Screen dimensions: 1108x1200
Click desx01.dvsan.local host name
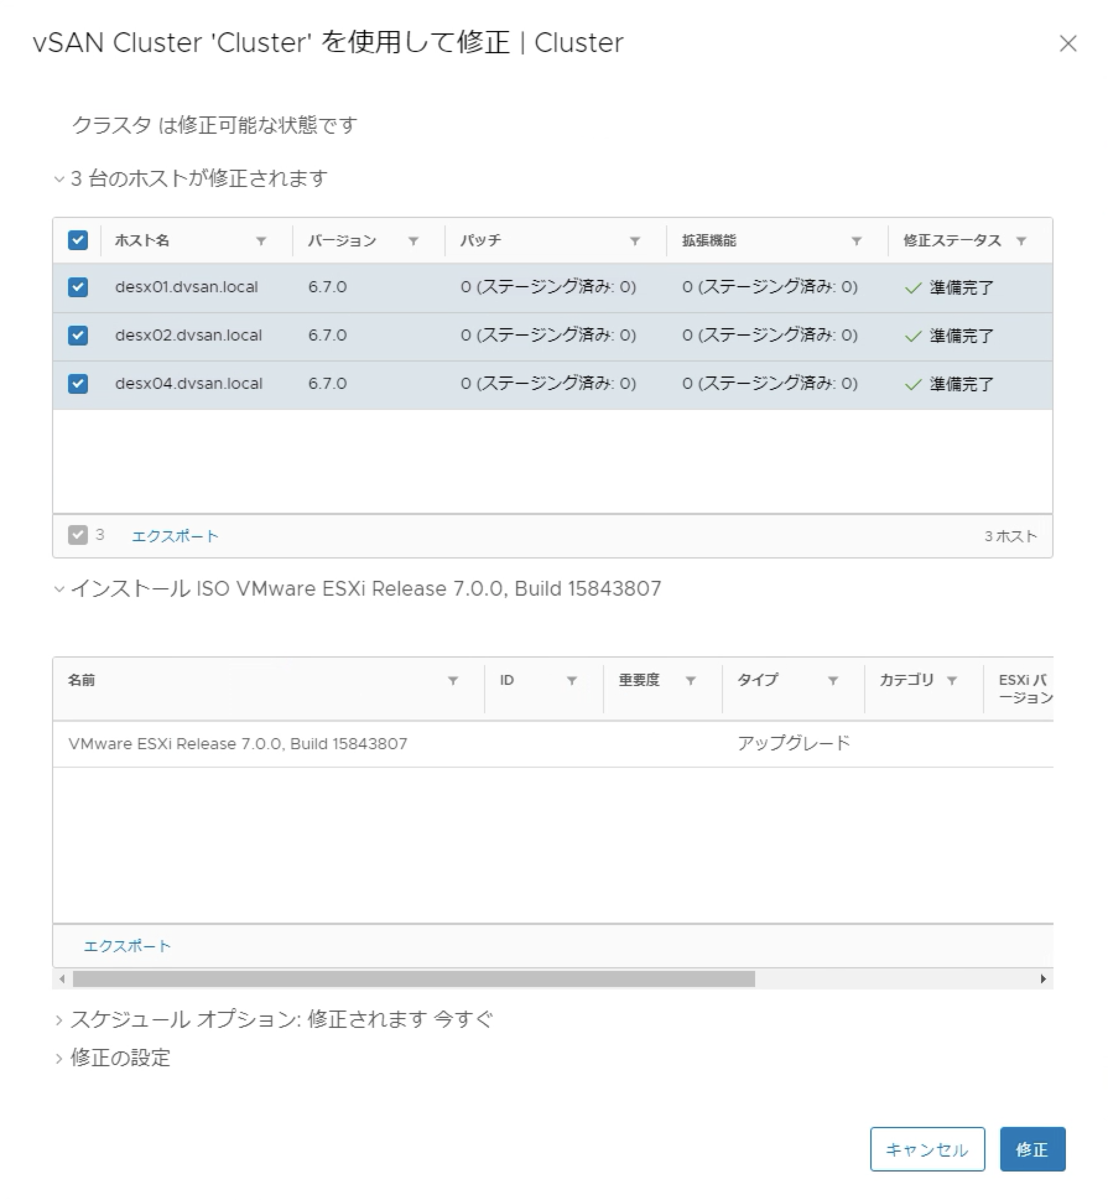(x=186, y=287)
